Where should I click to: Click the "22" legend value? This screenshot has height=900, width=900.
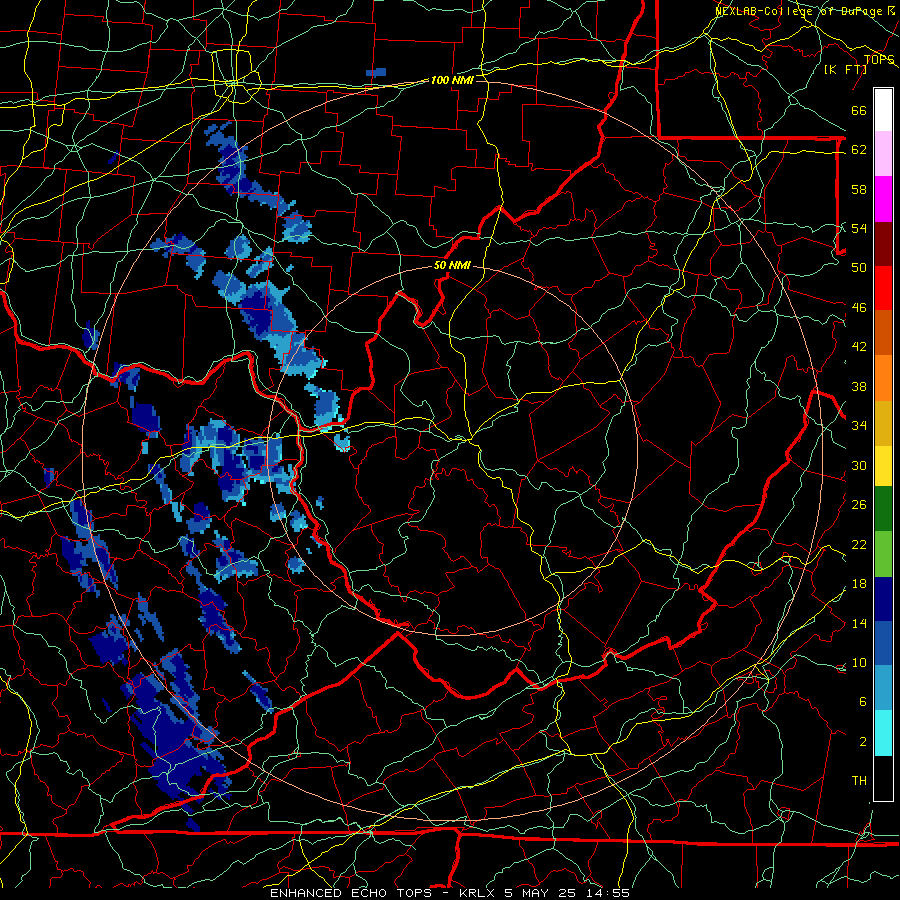tap(859, 544)
